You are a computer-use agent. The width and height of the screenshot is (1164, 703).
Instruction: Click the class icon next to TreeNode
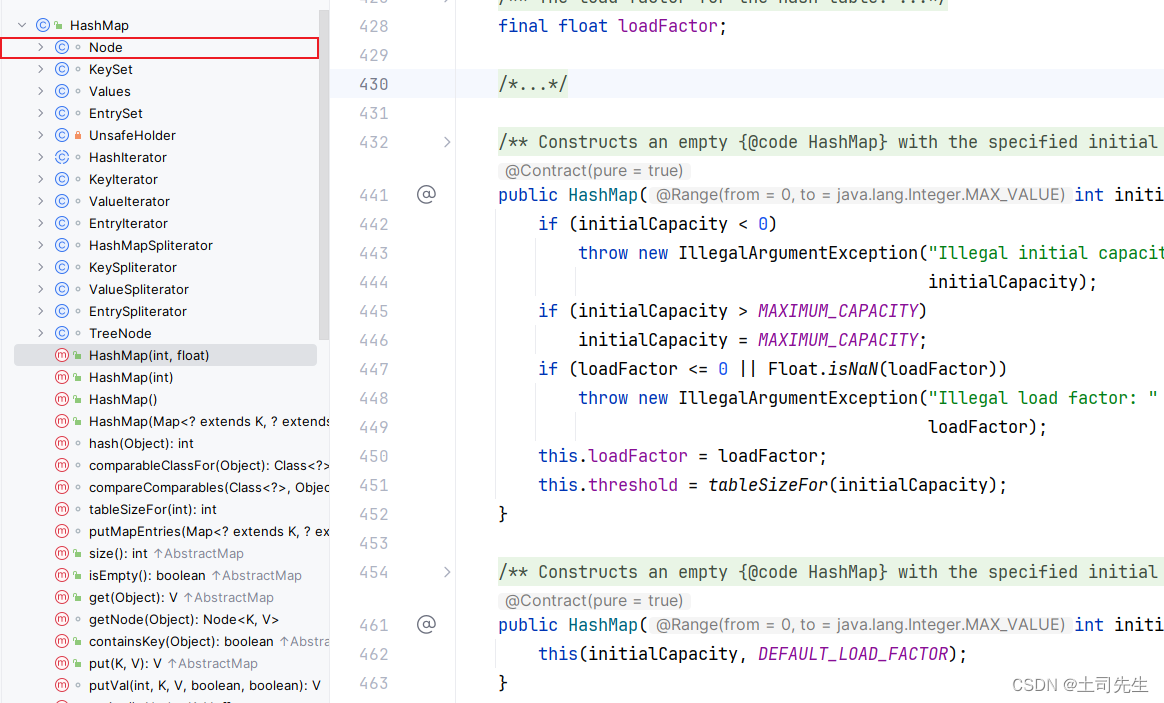click(62, 333)
